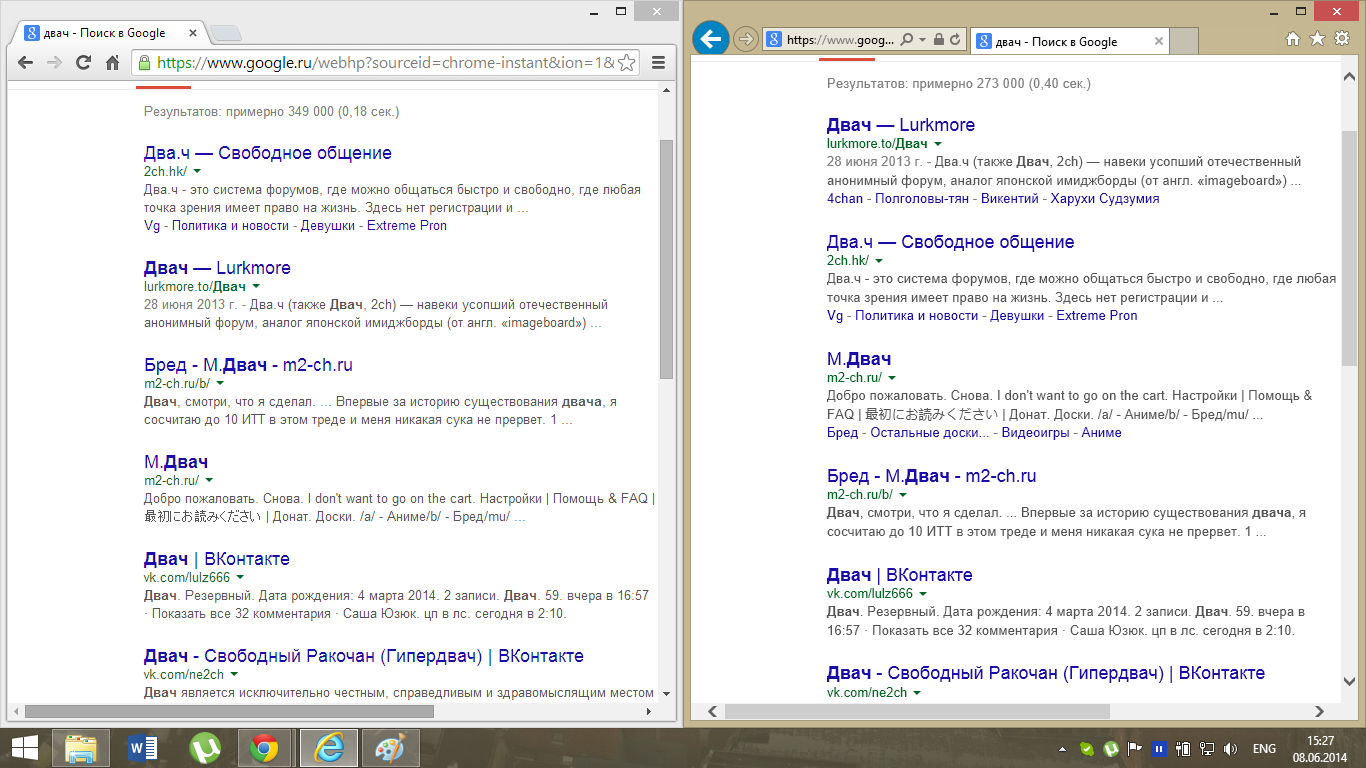Launch Word from the taskbar
The image size is (1366, 768).
(x=145, y=748)
